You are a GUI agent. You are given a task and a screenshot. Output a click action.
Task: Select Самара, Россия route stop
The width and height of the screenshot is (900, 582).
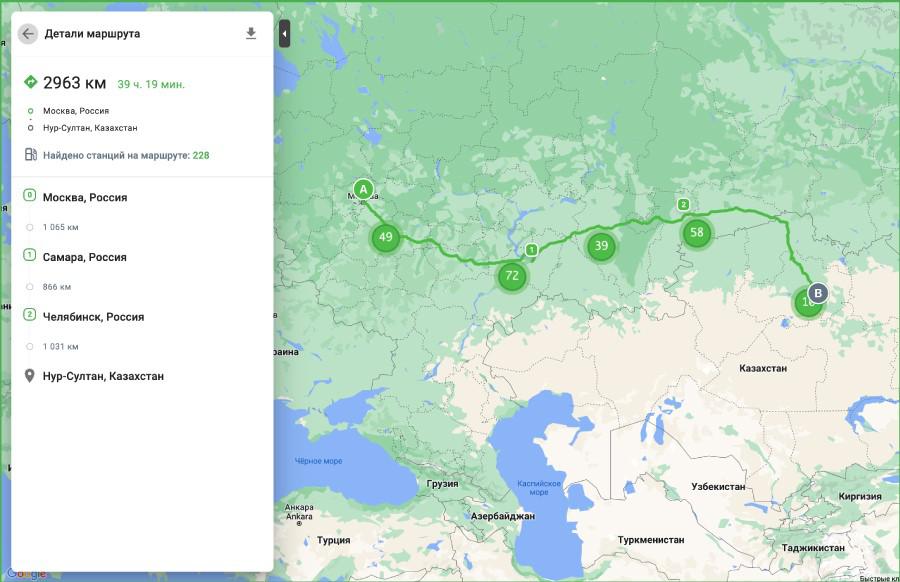[84, 257]
